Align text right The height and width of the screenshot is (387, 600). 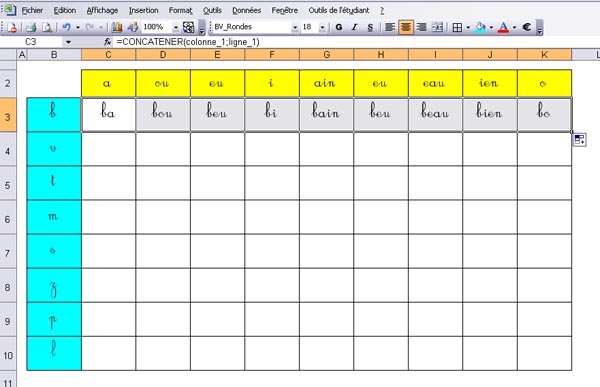(421, 27)
